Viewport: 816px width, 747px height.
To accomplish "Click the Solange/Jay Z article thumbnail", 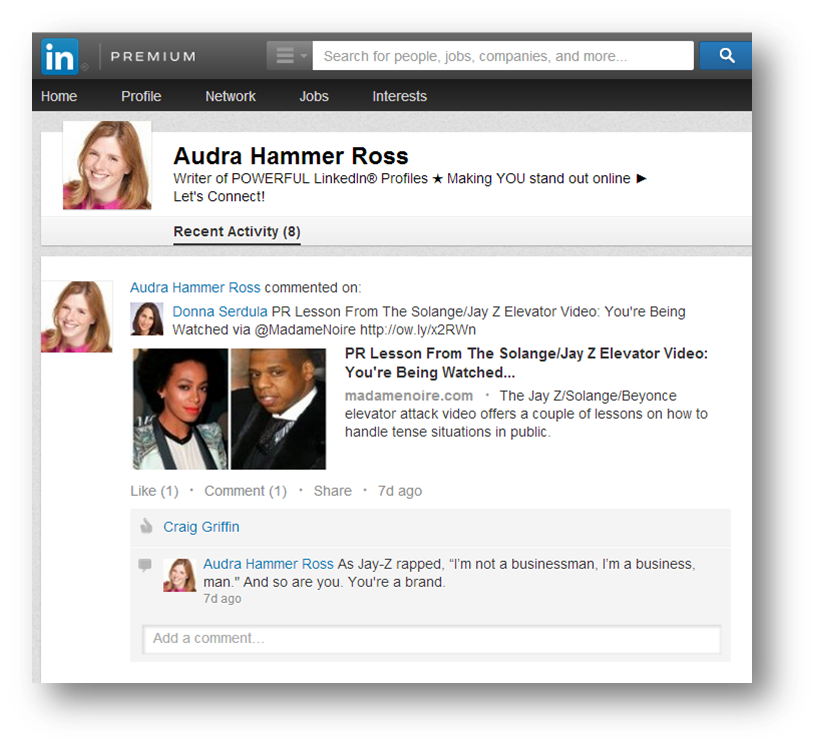I will point(228,409).
